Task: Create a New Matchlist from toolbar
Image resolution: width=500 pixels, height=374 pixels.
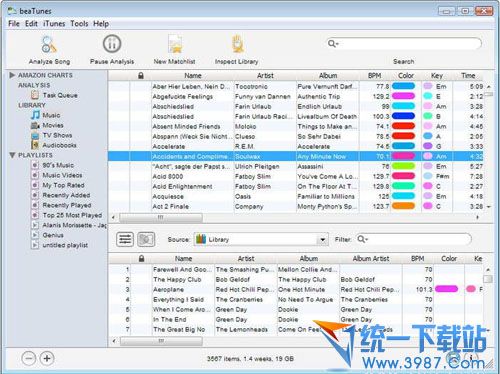Action: point(175,45)
